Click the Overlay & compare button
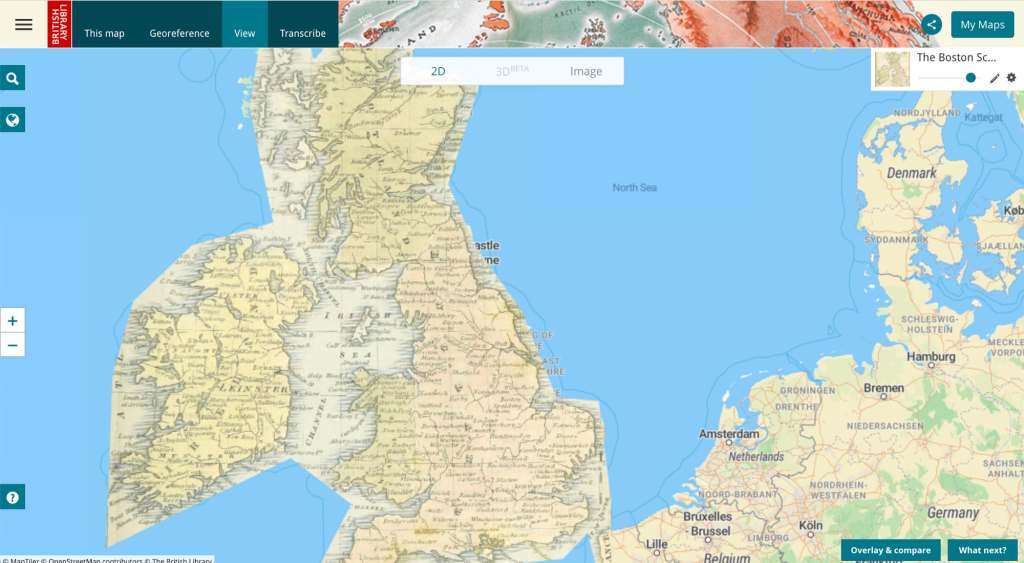The height and width of the screenshot is (563, 1024). [x=890, y=550]
